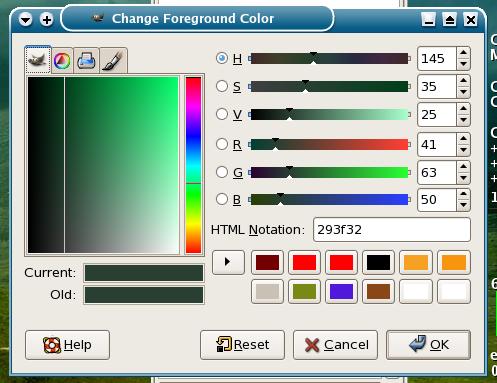Select the V value radio button
This screenshot has width=497, height=383.
coord(222,114)
